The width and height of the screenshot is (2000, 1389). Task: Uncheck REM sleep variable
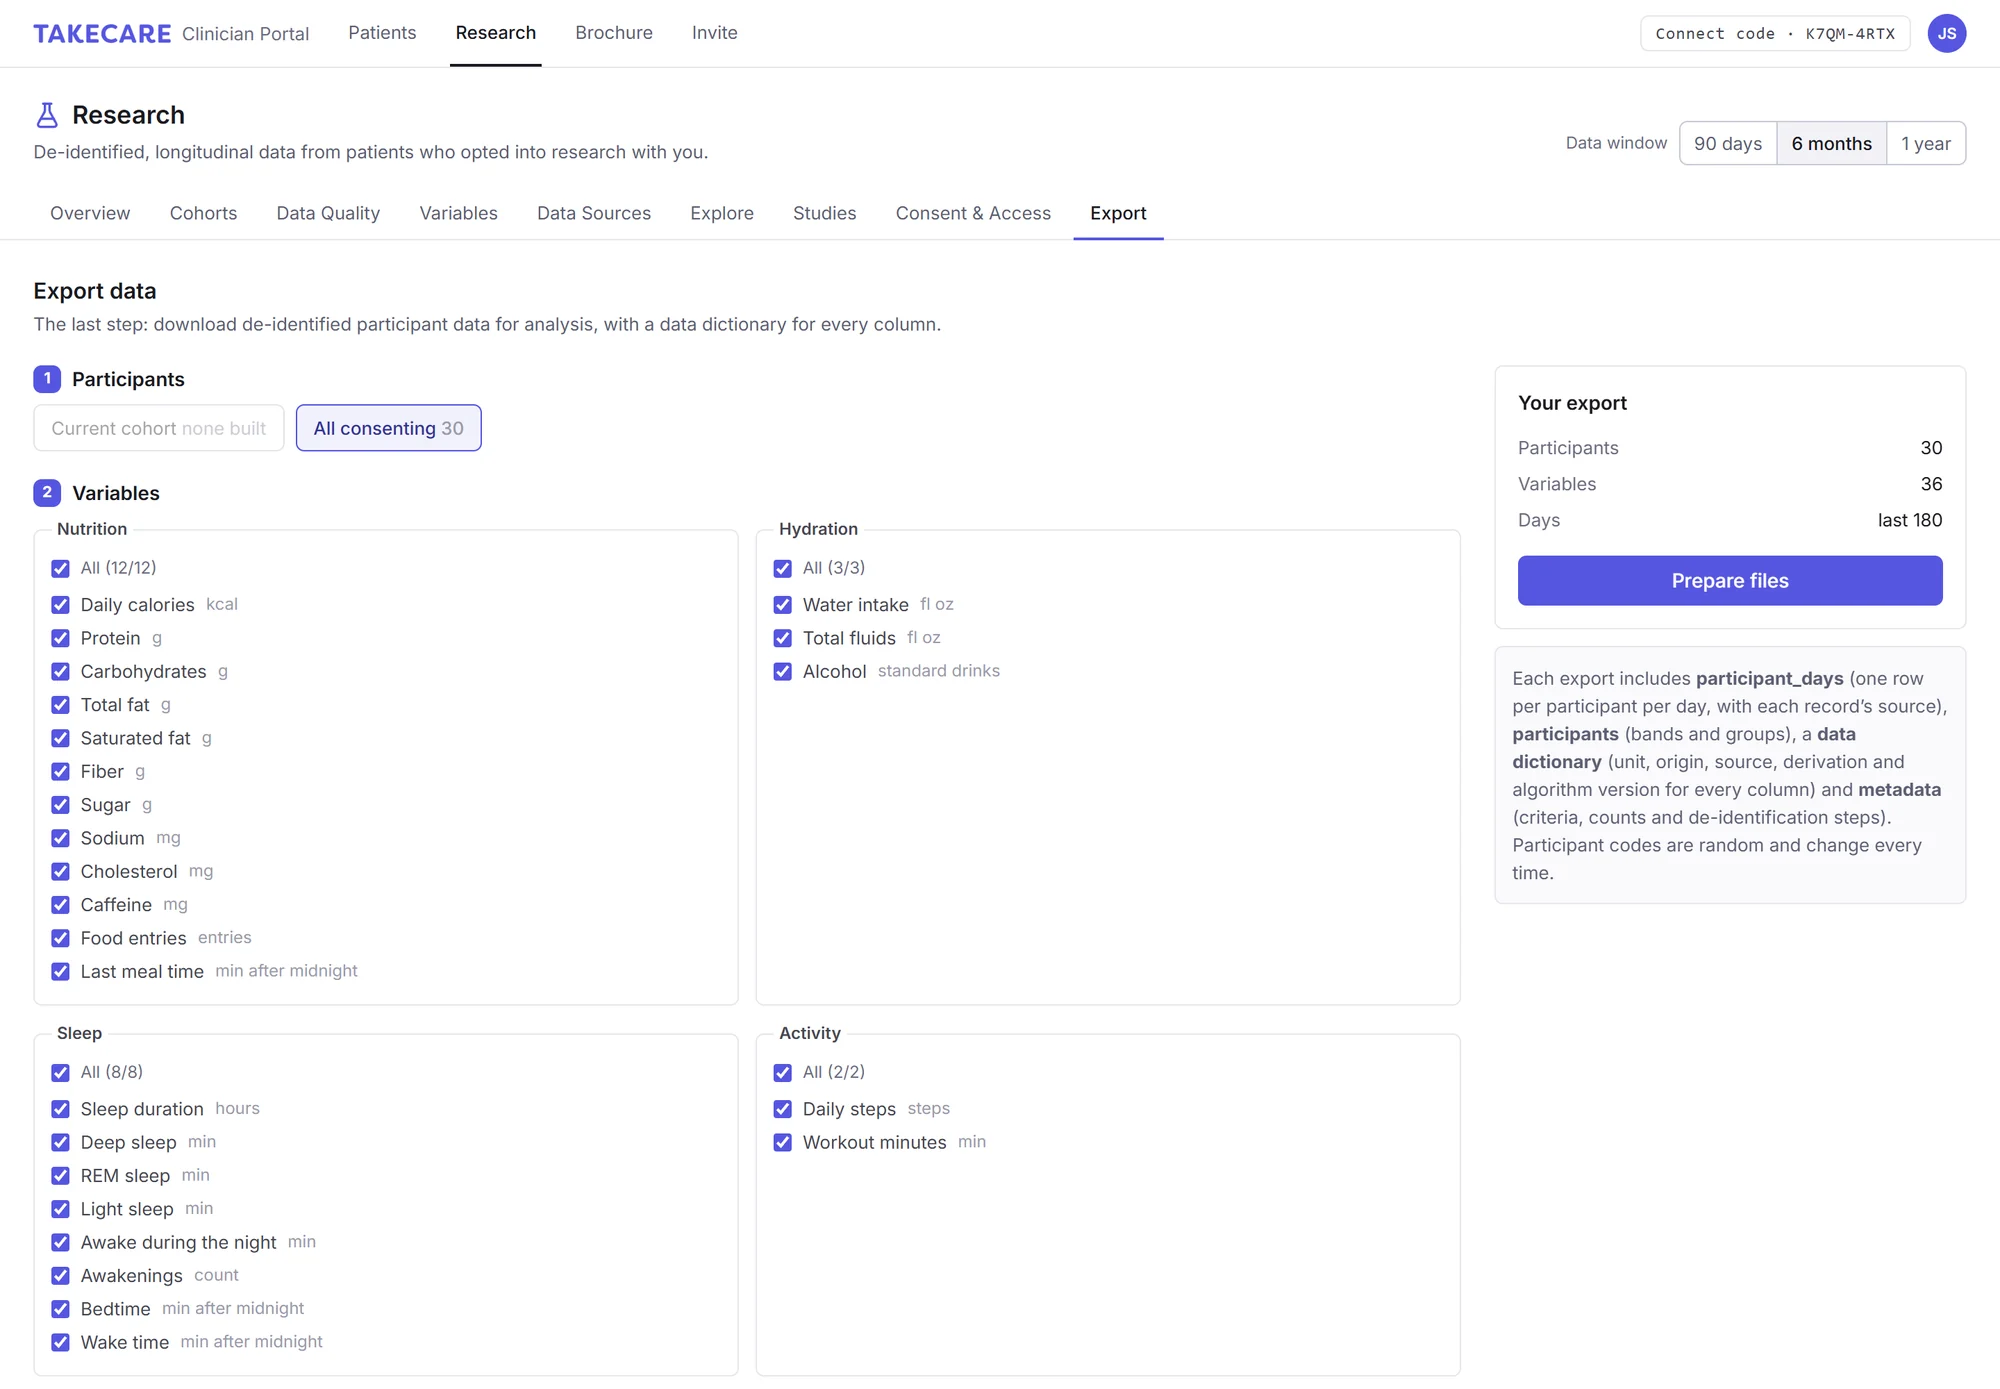point(61,1175)
